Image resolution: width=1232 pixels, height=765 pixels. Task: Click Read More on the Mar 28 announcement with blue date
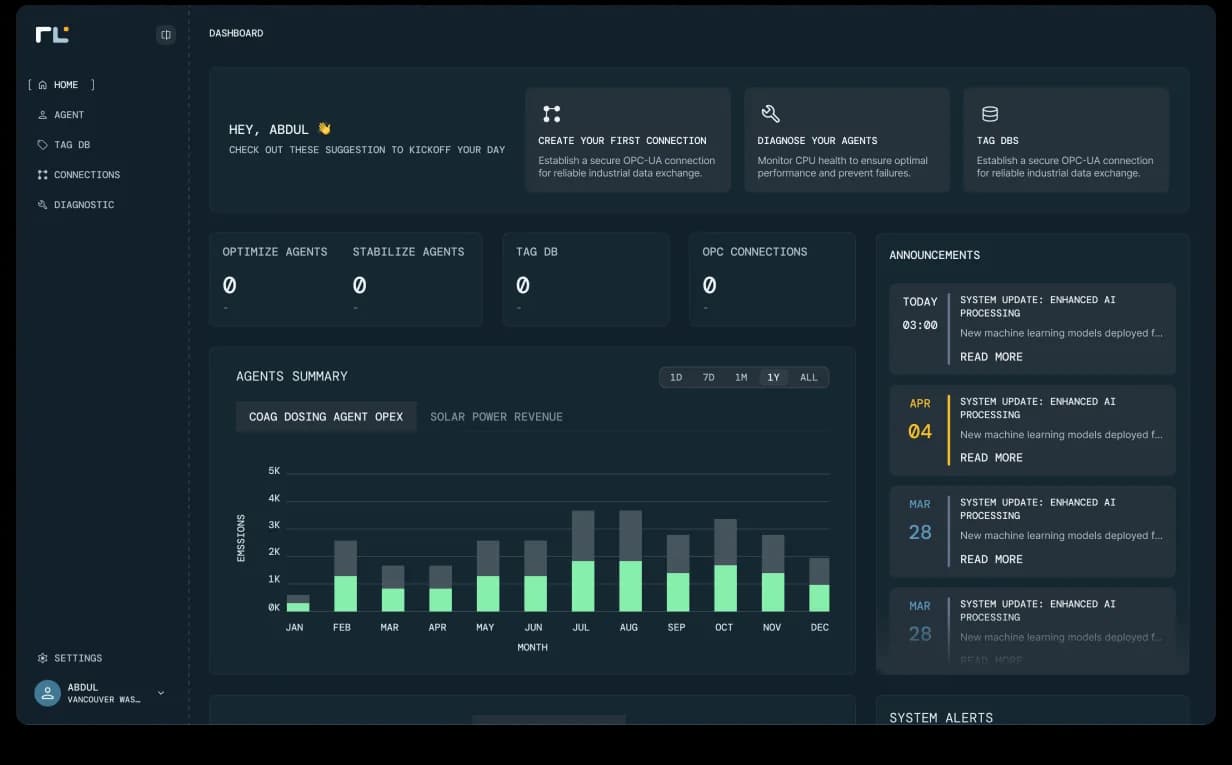point(991,560)
